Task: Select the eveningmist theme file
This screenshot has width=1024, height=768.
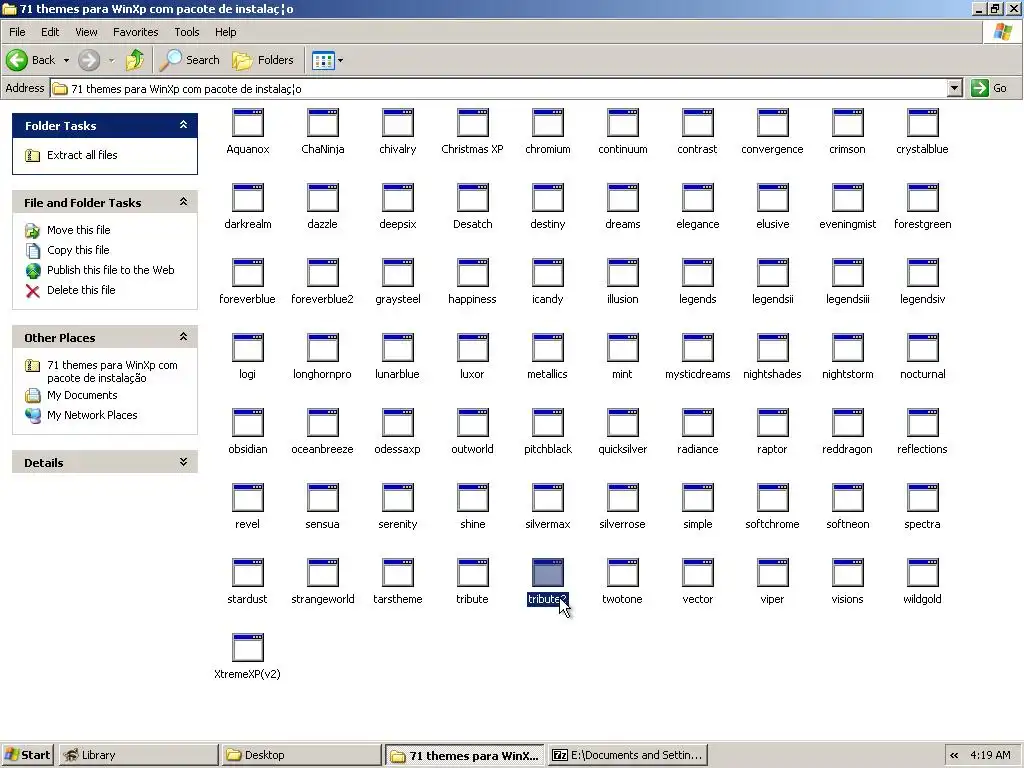Action: pos(848,207)
